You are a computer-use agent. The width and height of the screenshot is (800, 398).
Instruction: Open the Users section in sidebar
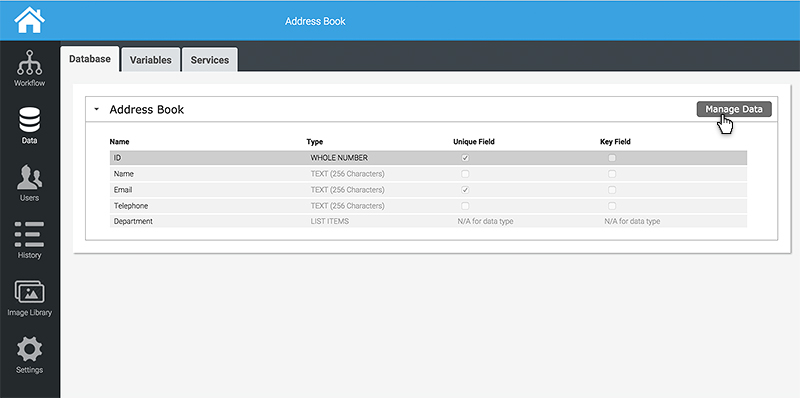click(x=30, y=183)
